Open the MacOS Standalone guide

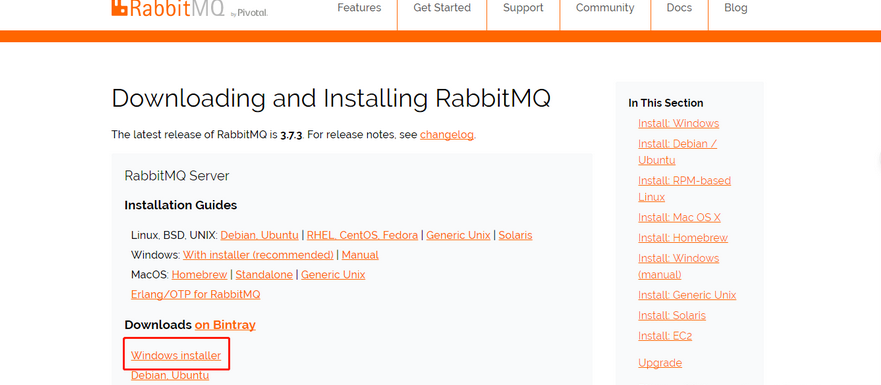(x=264, y=274)
